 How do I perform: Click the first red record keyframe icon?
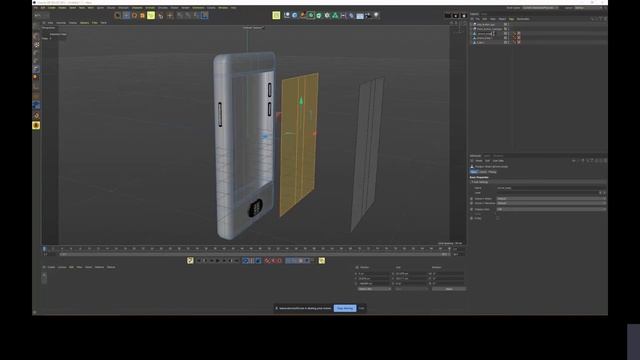coord(267,260)
